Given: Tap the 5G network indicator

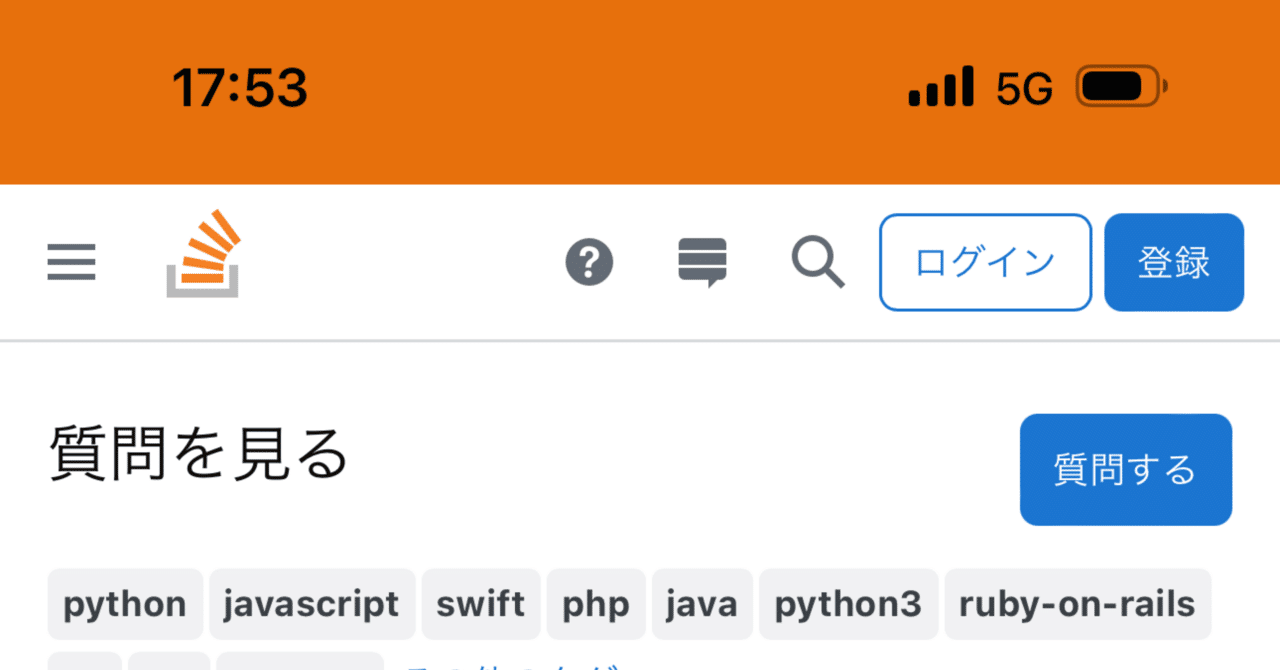Looking at the screenshot, I should click(1022, 89).
